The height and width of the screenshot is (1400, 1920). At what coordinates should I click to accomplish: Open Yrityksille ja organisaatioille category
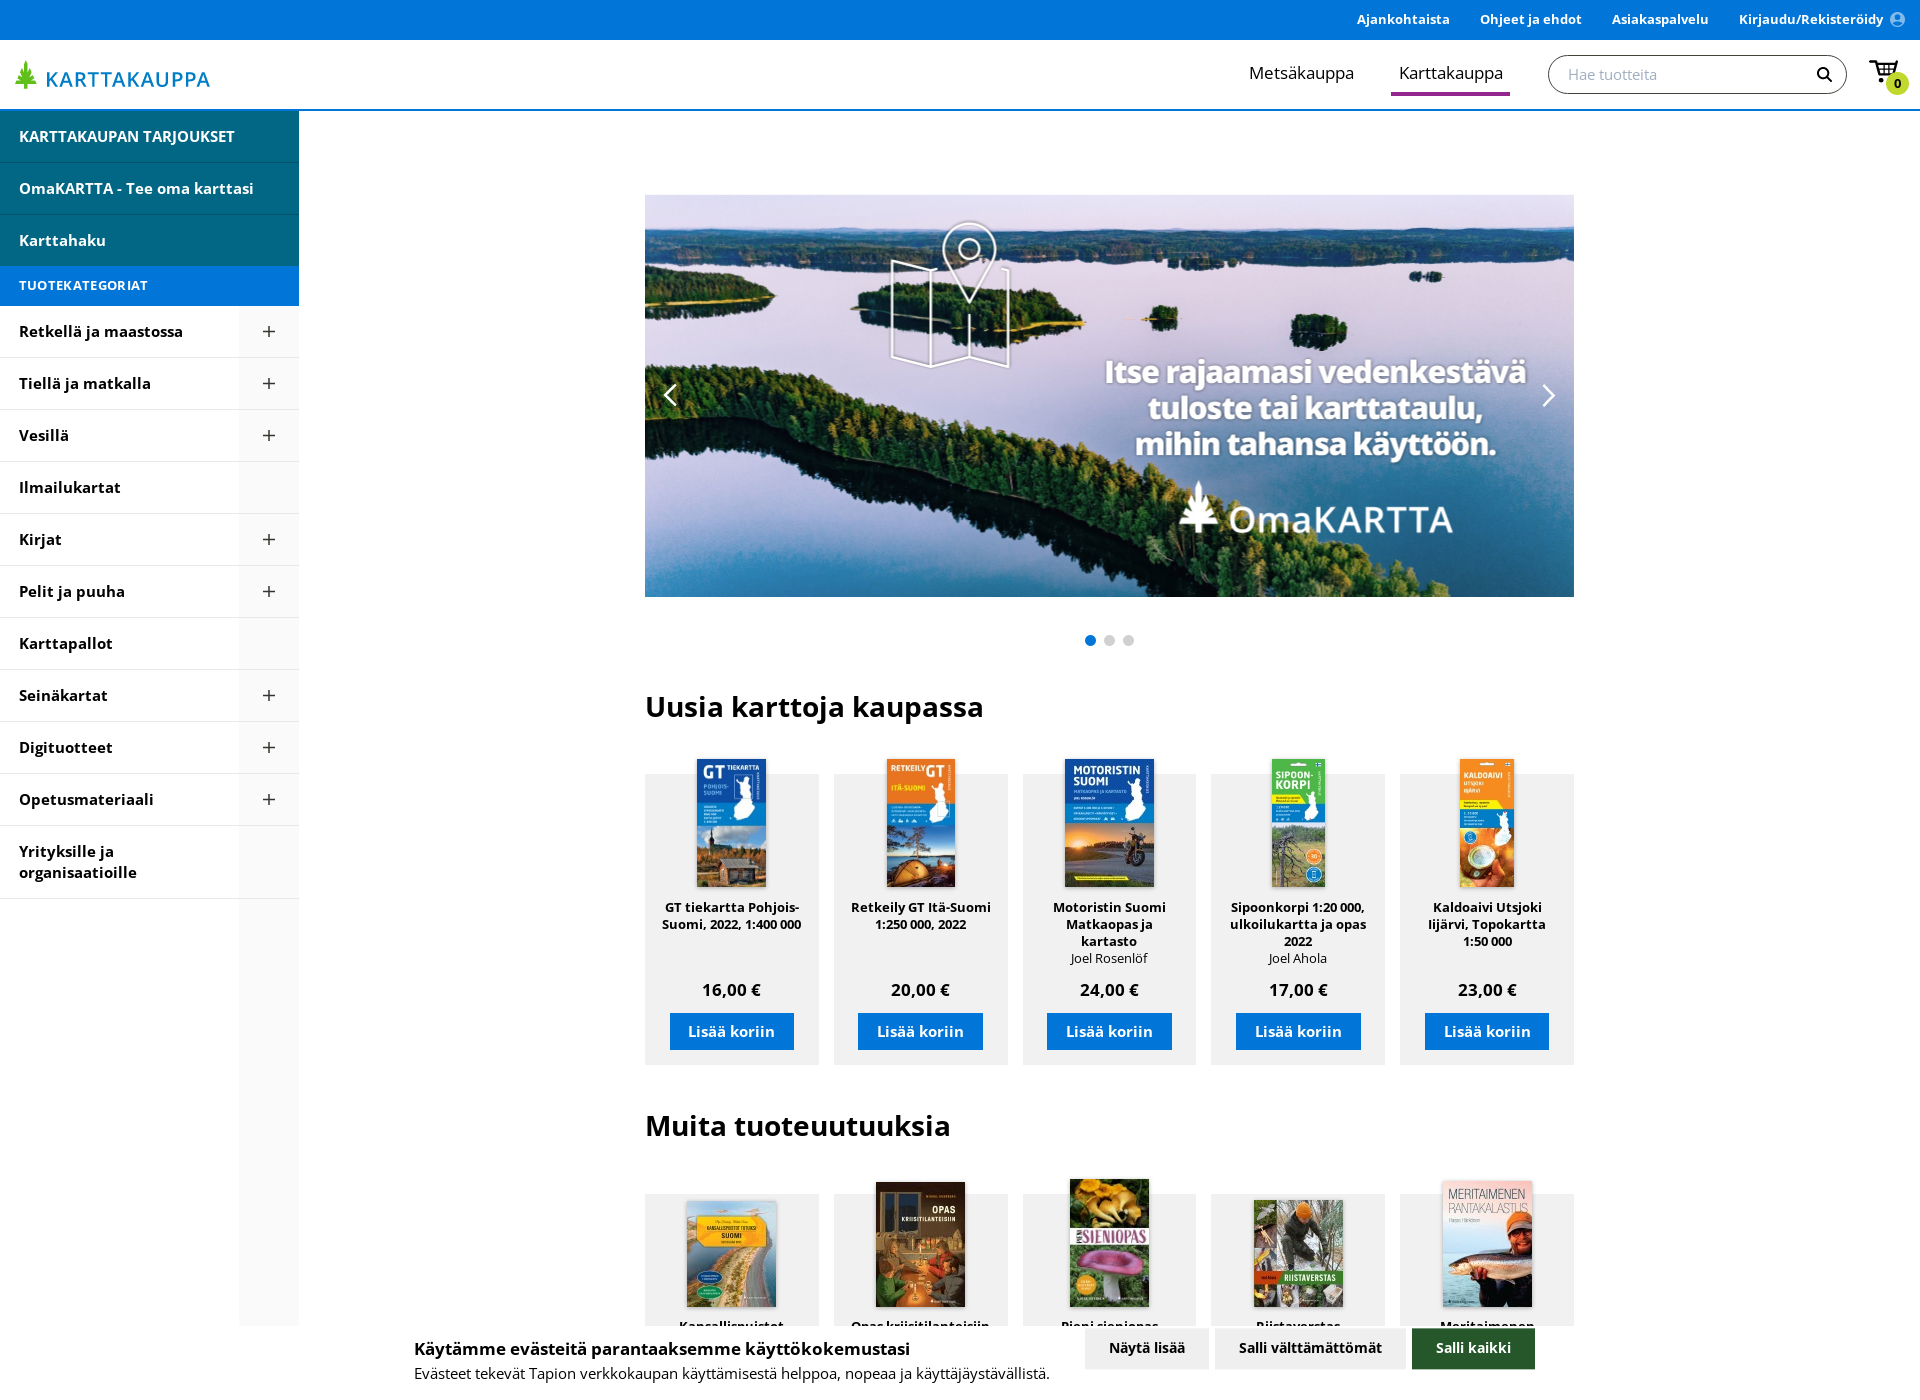(x=119, y=861)
